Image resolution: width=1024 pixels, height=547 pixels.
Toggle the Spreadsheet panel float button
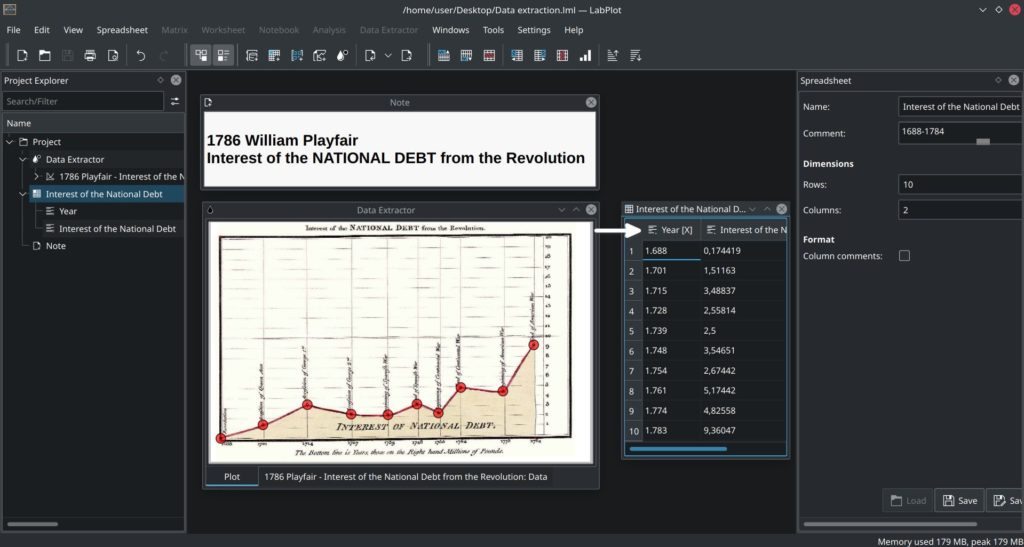[997, 80]
